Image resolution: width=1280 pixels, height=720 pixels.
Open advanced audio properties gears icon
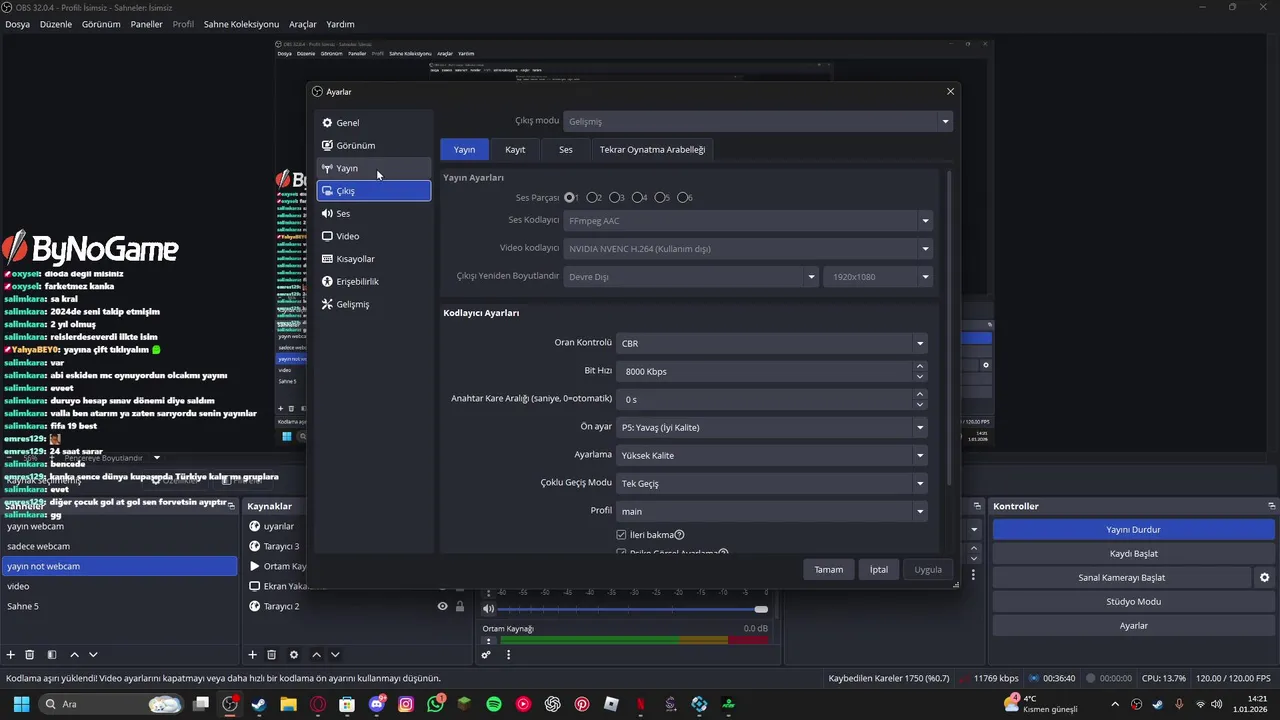(x=486, y=655)
